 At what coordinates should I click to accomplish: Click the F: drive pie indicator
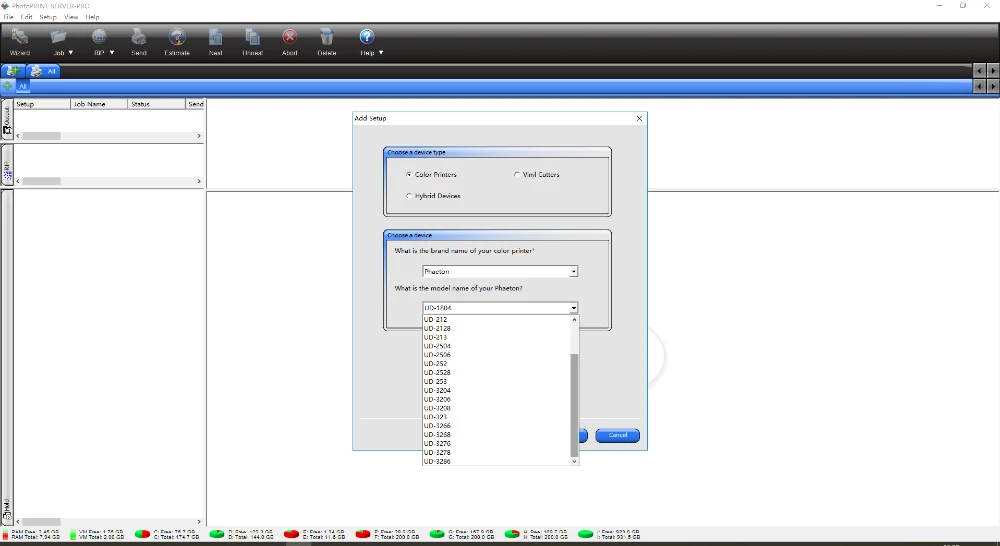(363, 534)
